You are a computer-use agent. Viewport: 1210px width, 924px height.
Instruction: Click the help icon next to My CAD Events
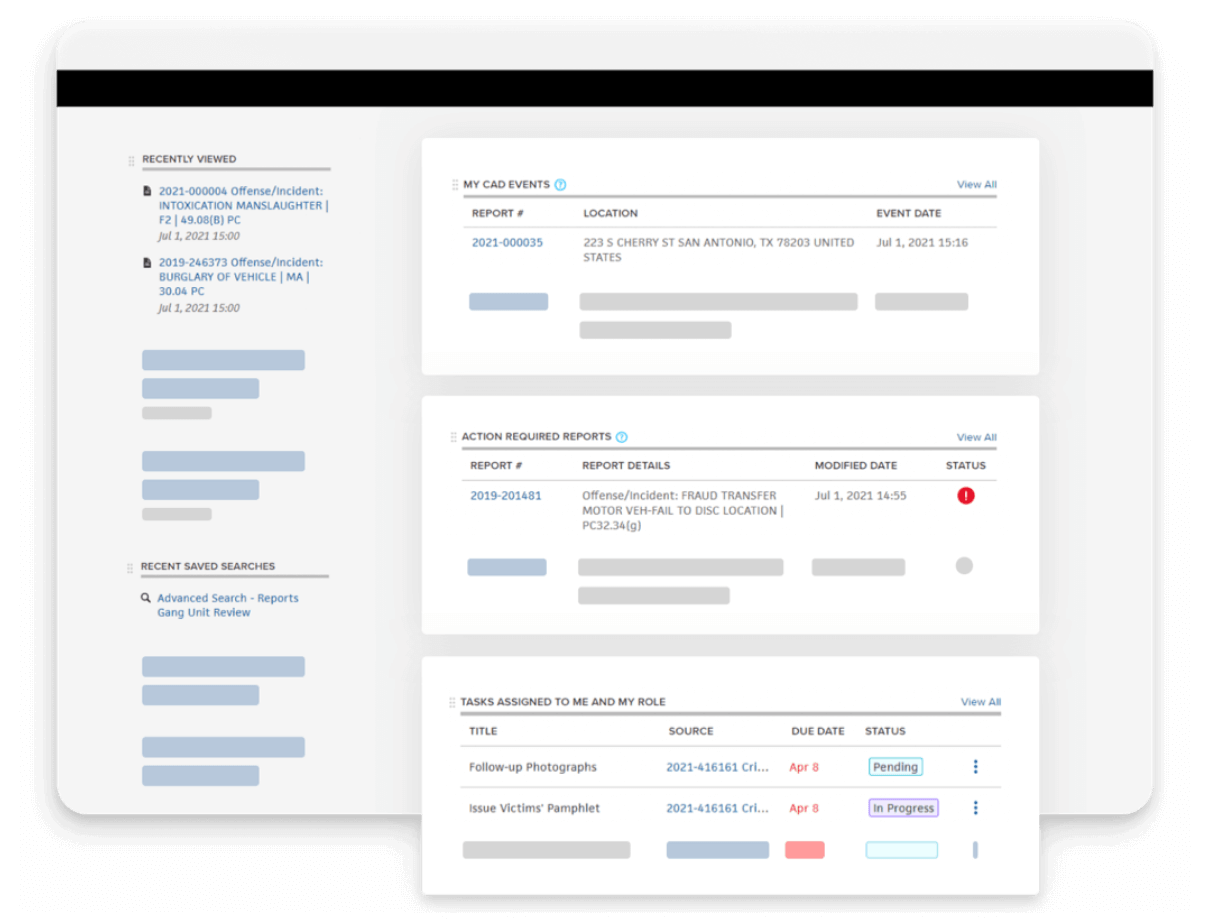pyautogui.click(x=560, y=184)
